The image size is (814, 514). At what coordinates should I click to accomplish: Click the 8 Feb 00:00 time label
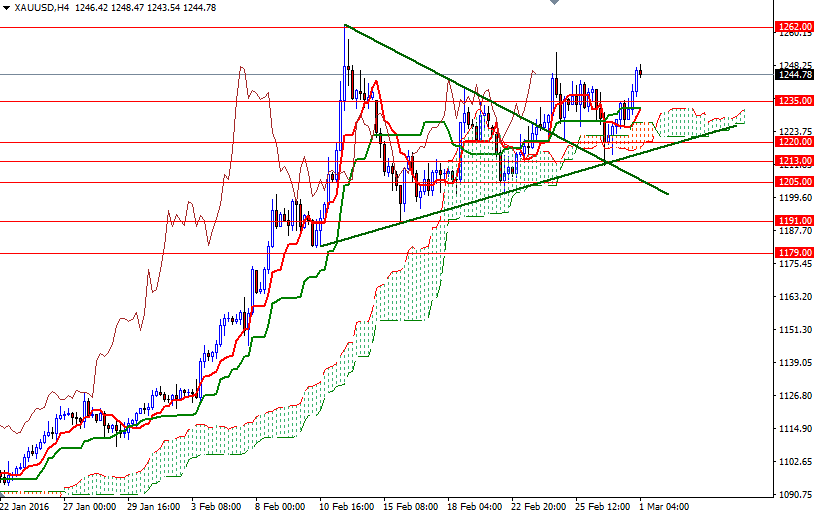[280, 507]
